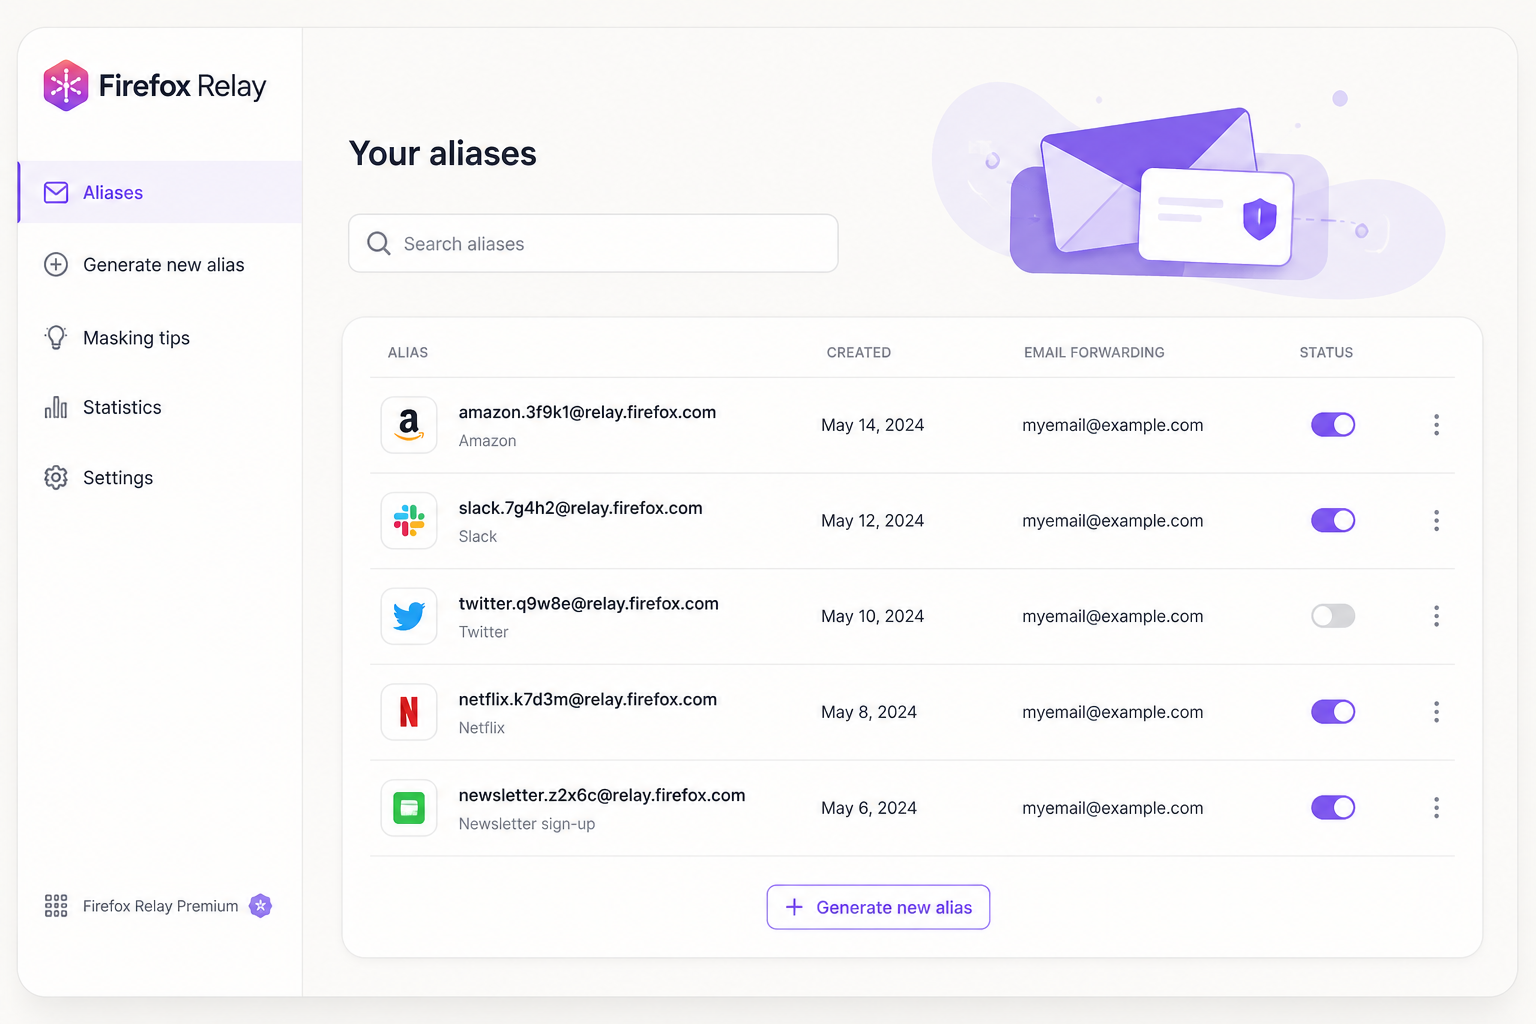Click the grid icon beside Firefox Relay Premium
The width and height of the screenshot is (1536, 1024).
click(x=56, y=906)
